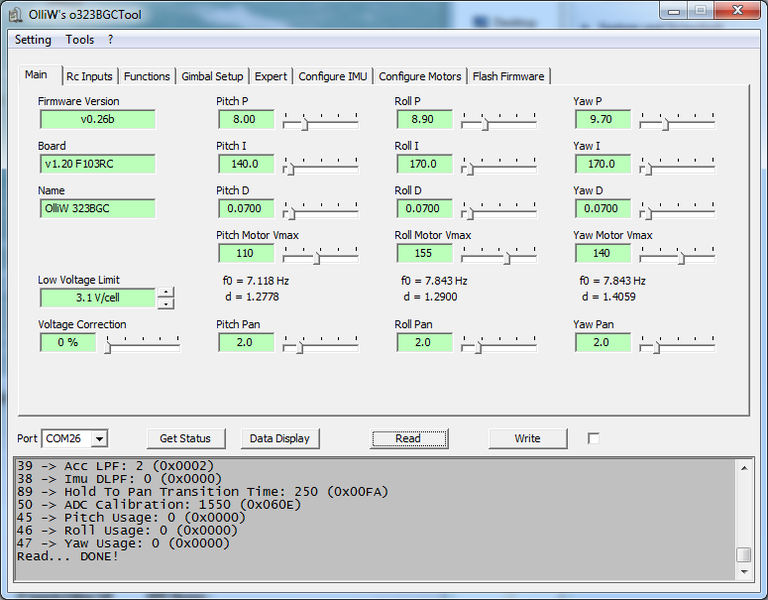This screenshot has width=768, height=600.
Task: Click the Voltage Correction slider
Action: pos(143,343)
